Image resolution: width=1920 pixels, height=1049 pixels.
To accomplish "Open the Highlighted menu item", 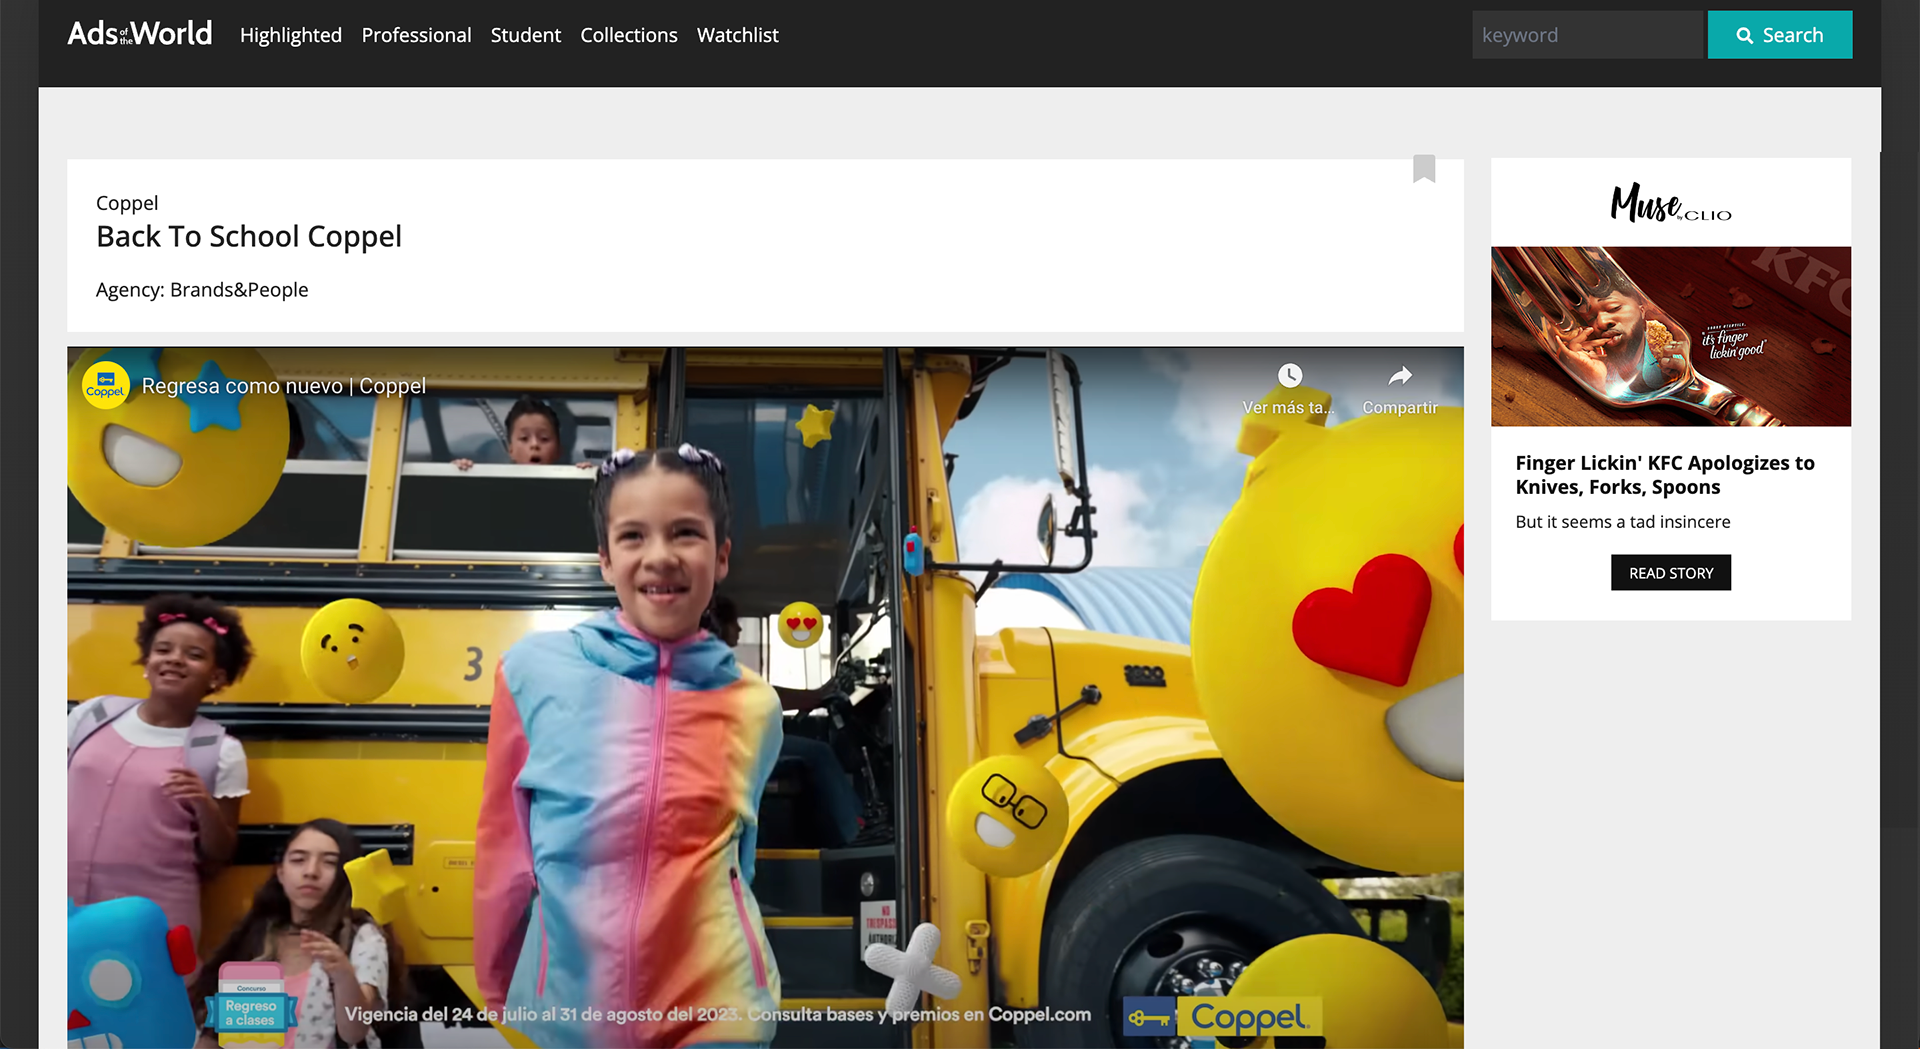I will pyautogui.click(x=291, y=35).
